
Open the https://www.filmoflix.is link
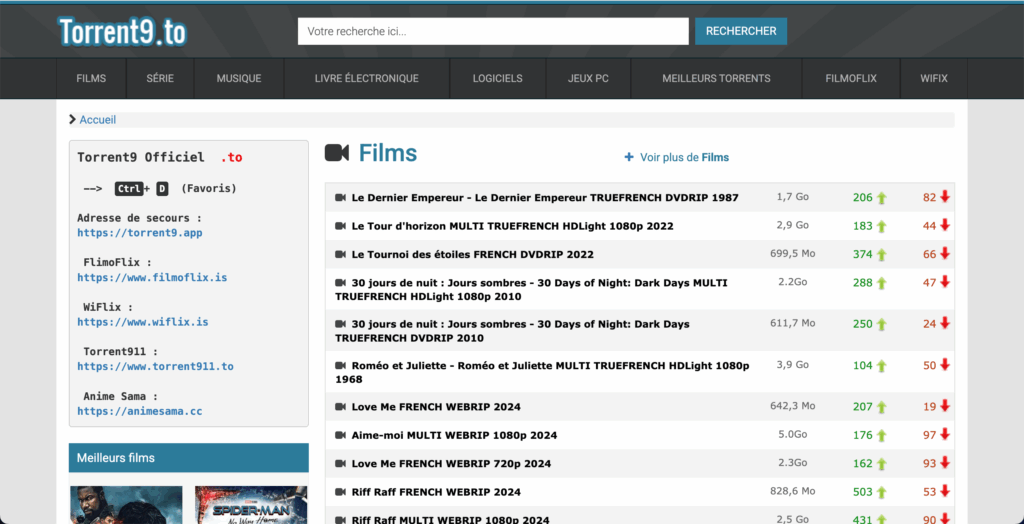pyautogui.click(x=152, y=277)
